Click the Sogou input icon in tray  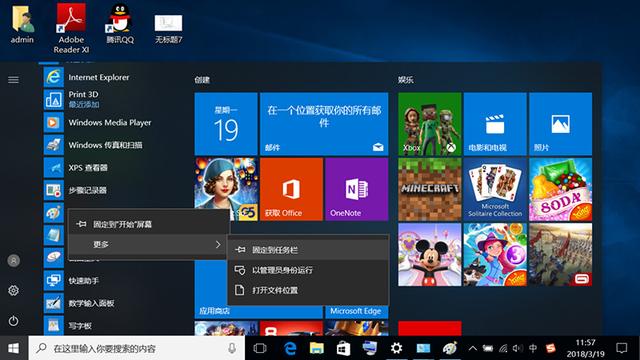click(x=551, y=348)
